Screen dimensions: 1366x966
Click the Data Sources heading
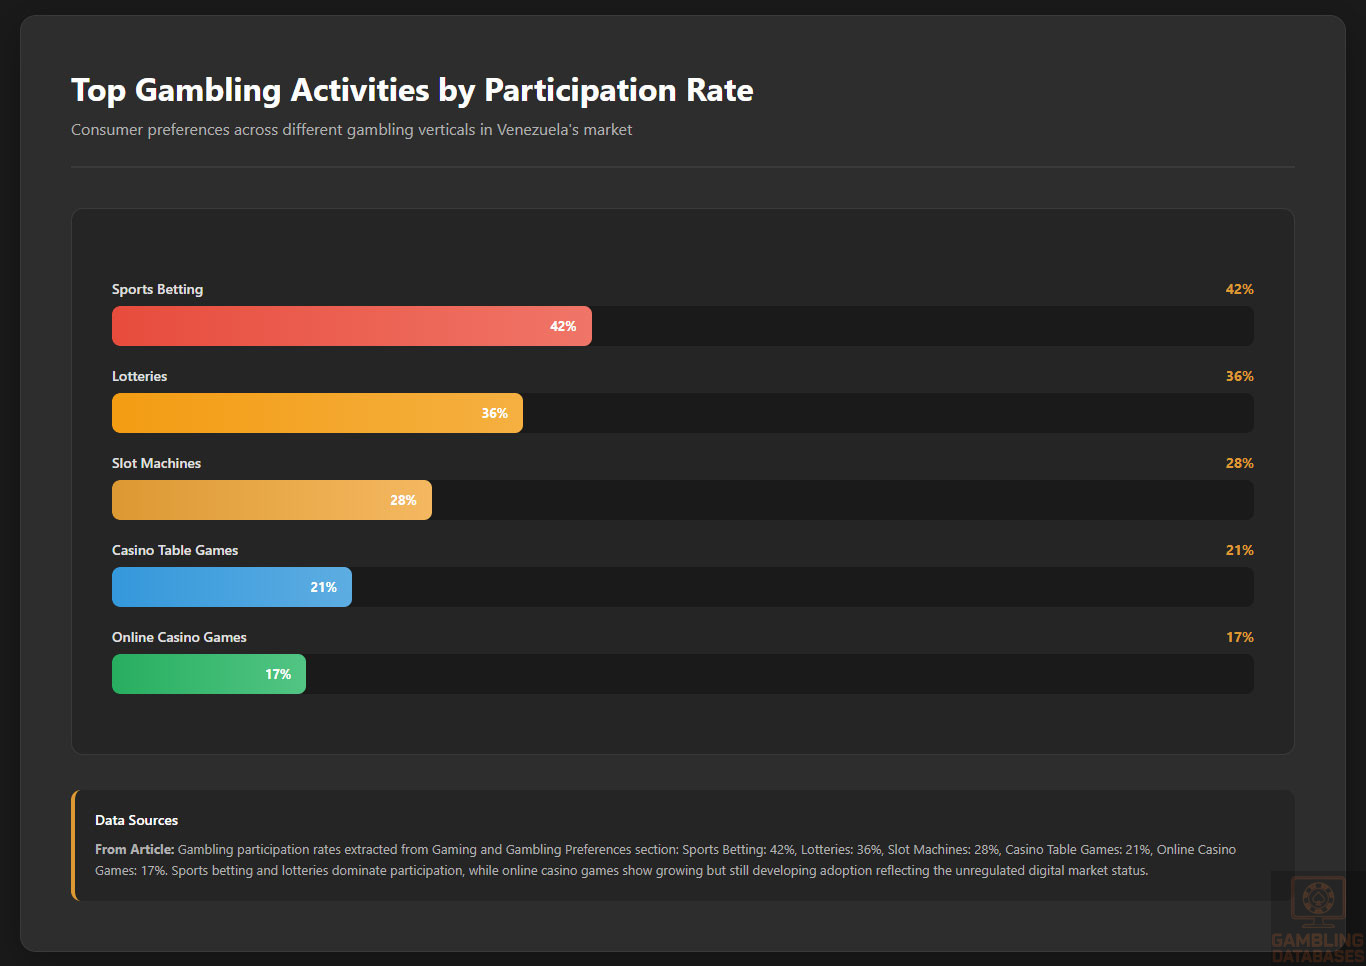[136, 820]
